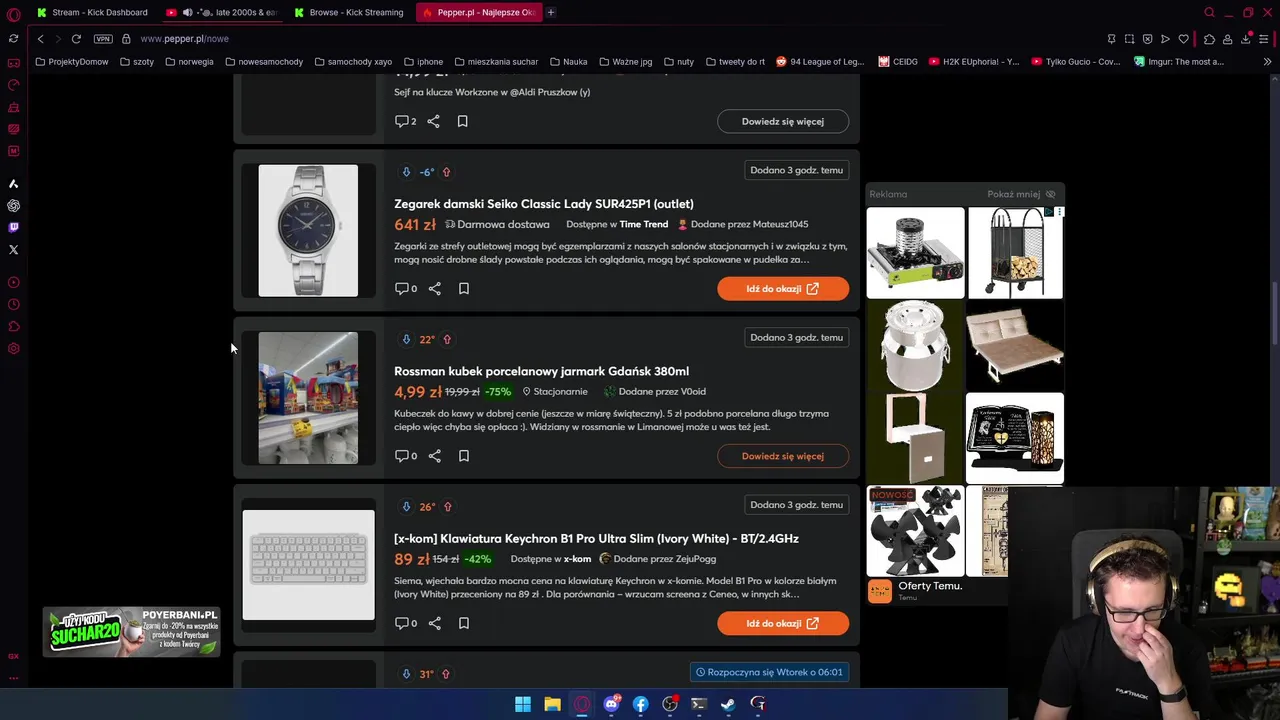The height and width of the screenshot is (720, 1280).
Task: Open browser downloads icon
Action: click(1246, 39)
